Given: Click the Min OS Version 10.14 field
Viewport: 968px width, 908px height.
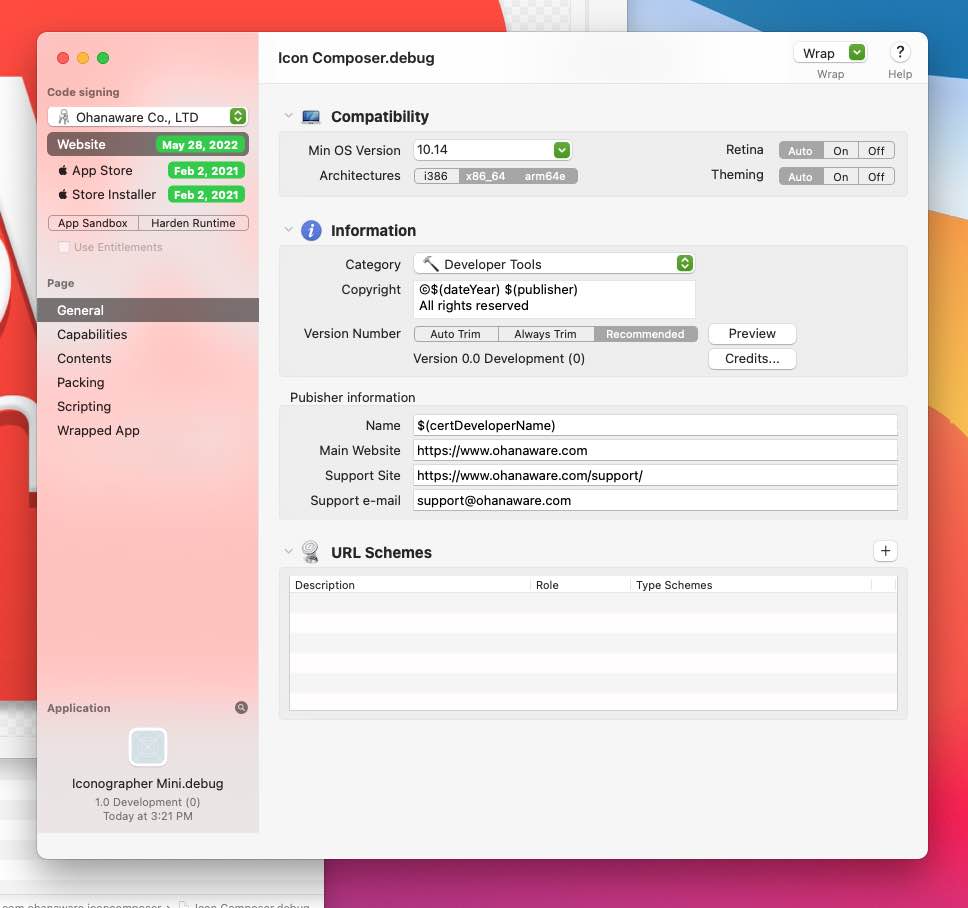Looking at the screenshot, I should click(x=484, y=150).
